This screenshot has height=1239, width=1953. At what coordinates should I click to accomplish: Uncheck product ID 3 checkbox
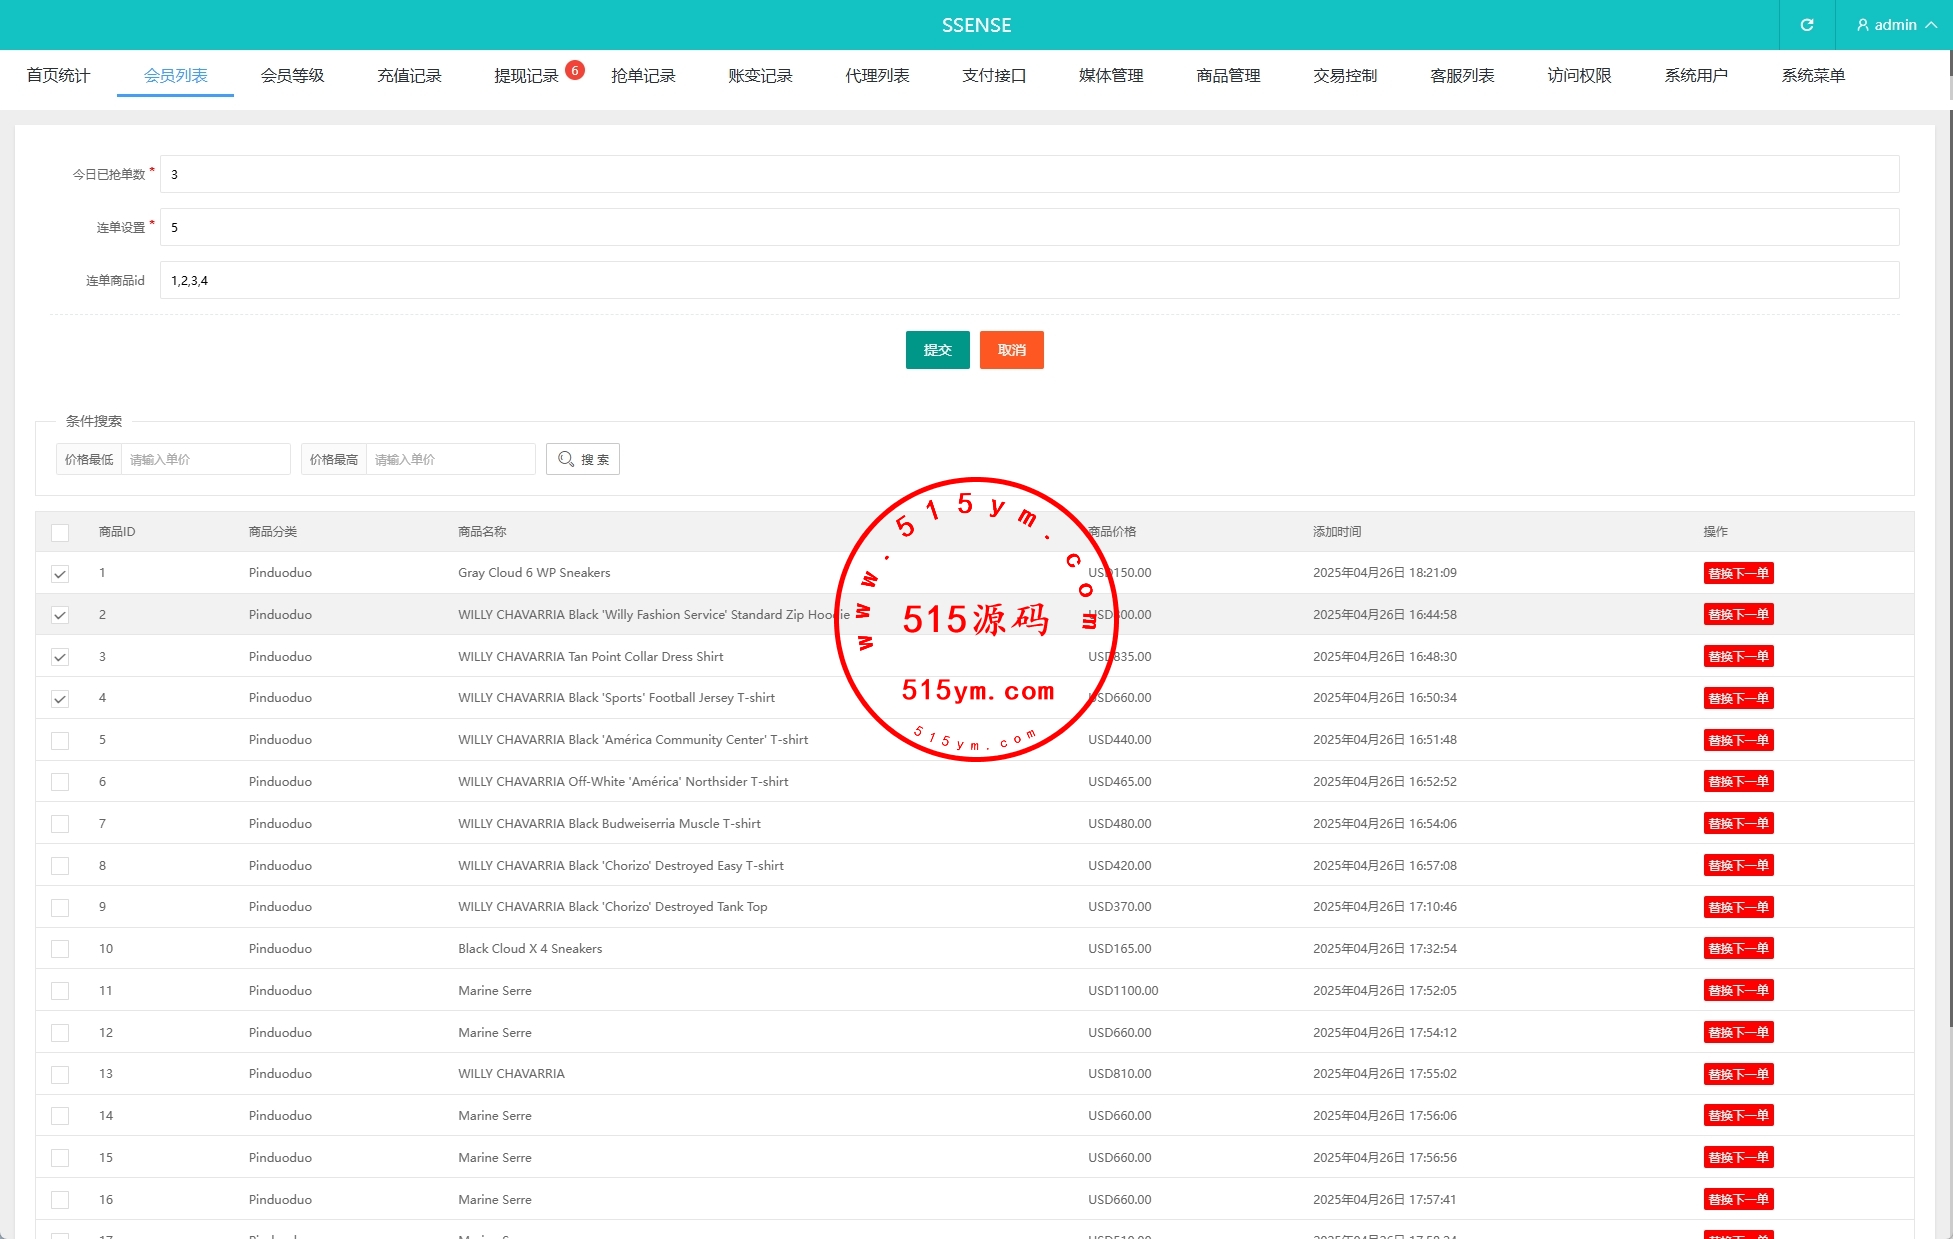point(60,657)
